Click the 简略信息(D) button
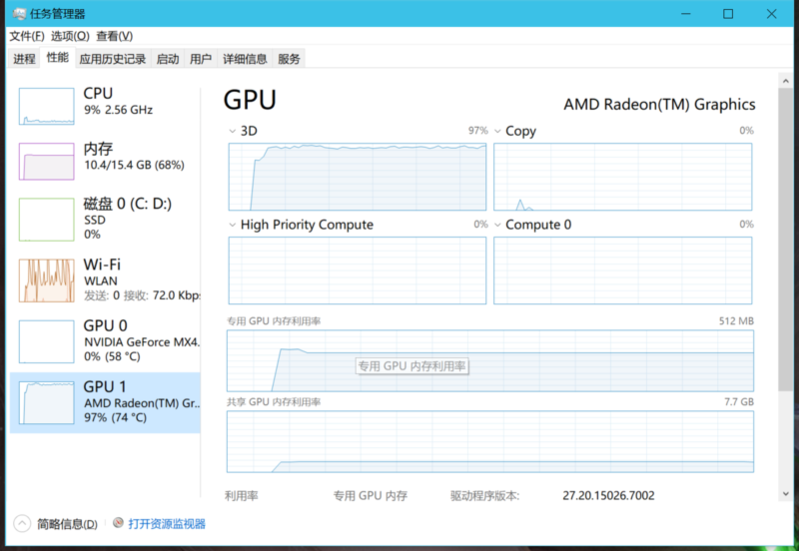 click(x=67, y=524)
